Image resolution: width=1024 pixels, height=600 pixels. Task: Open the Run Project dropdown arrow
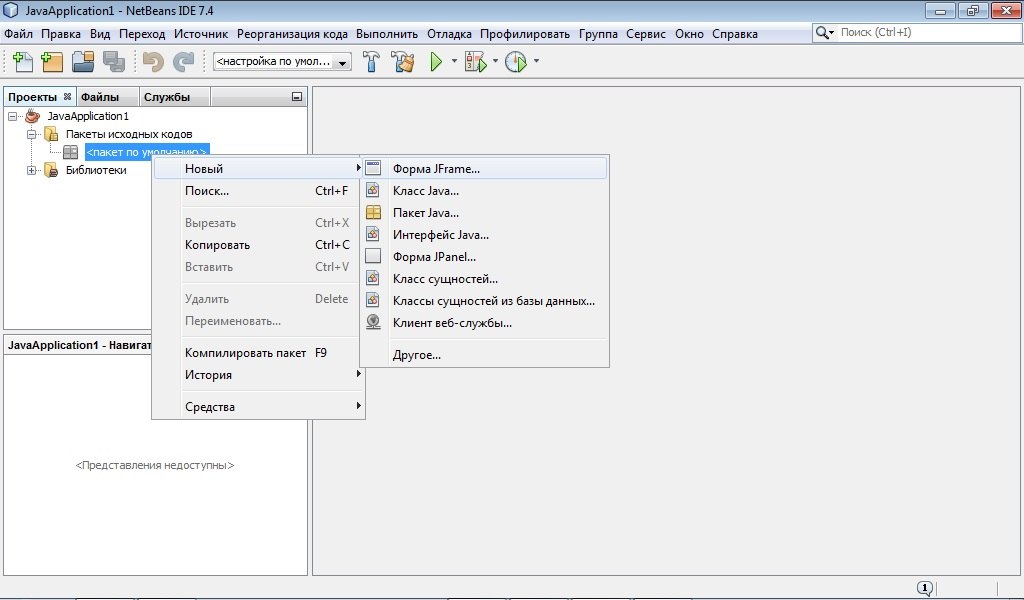(x=454, y=61)
